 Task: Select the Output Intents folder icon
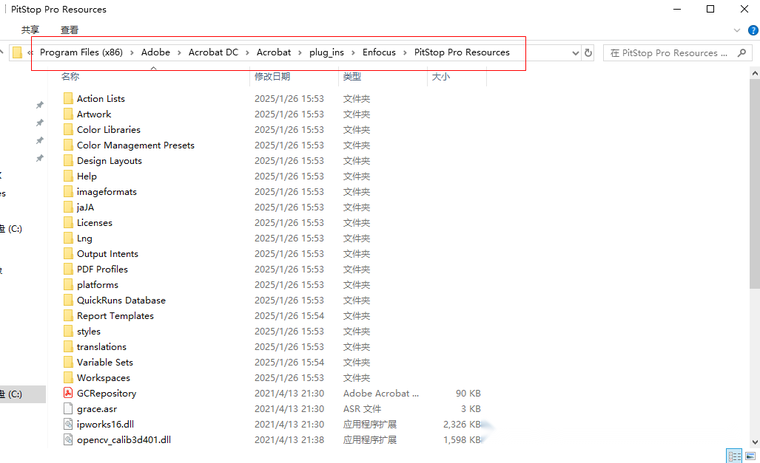click(x=68, y=254)
